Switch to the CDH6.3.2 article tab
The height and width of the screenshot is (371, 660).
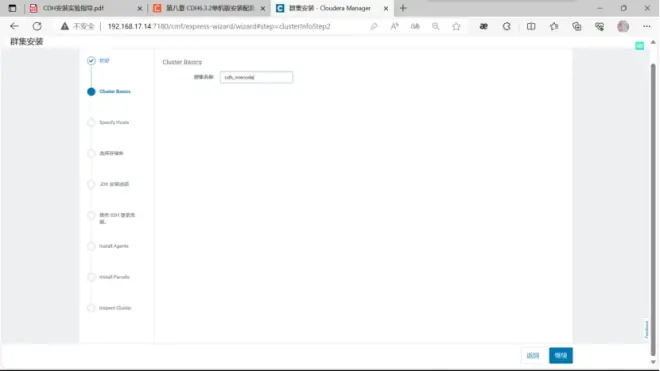click(x=210, y=8)
